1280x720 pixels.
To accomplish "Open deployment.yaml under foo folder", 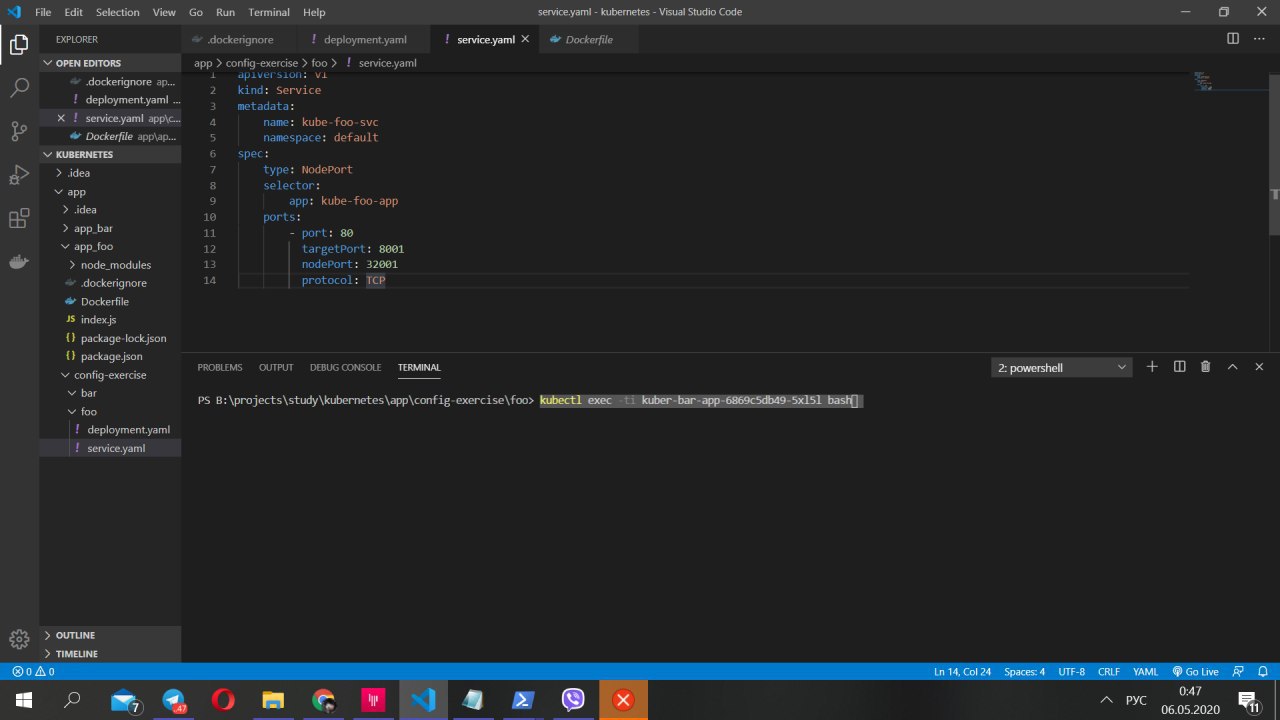I will coord(110,429).
